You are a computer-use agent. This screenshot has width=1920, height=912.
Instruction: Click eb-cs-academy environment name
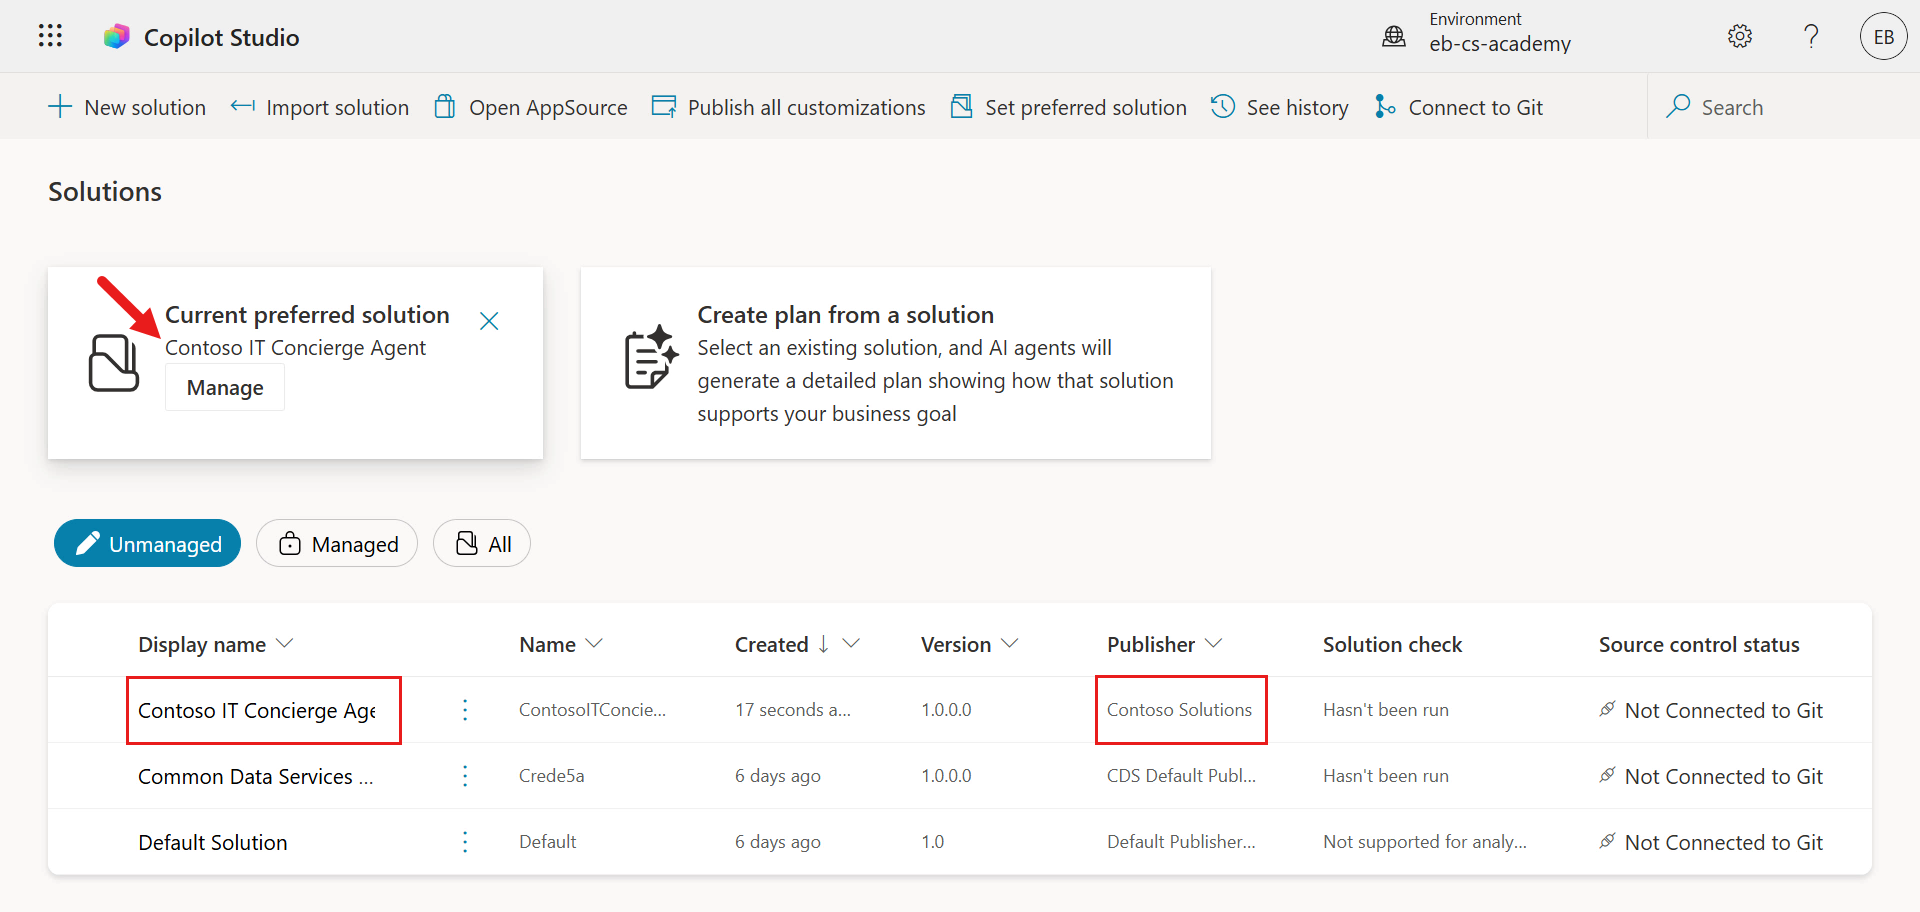[1500, 44]
